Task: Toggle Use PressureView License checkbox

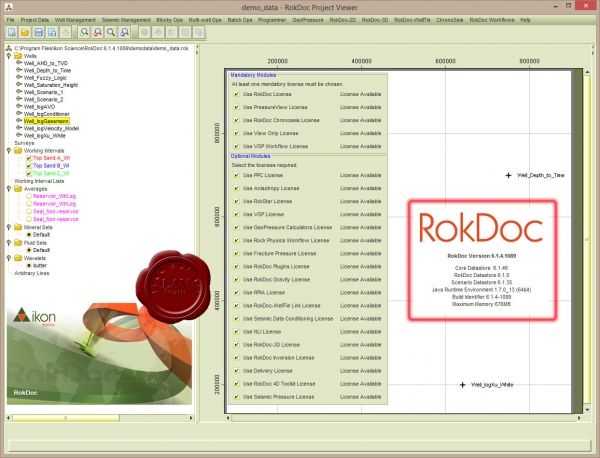Action: pos(236,107)
